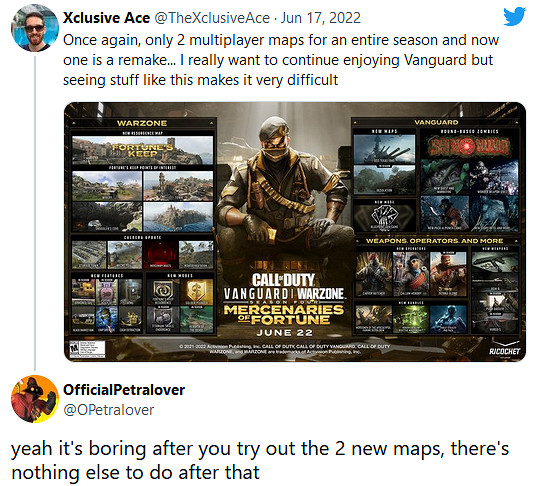The height and width of the screenshot is (486, 537).
Task: Open the Xclusive Ace display name
Action: pyautogui.click(x=106, y=18)
